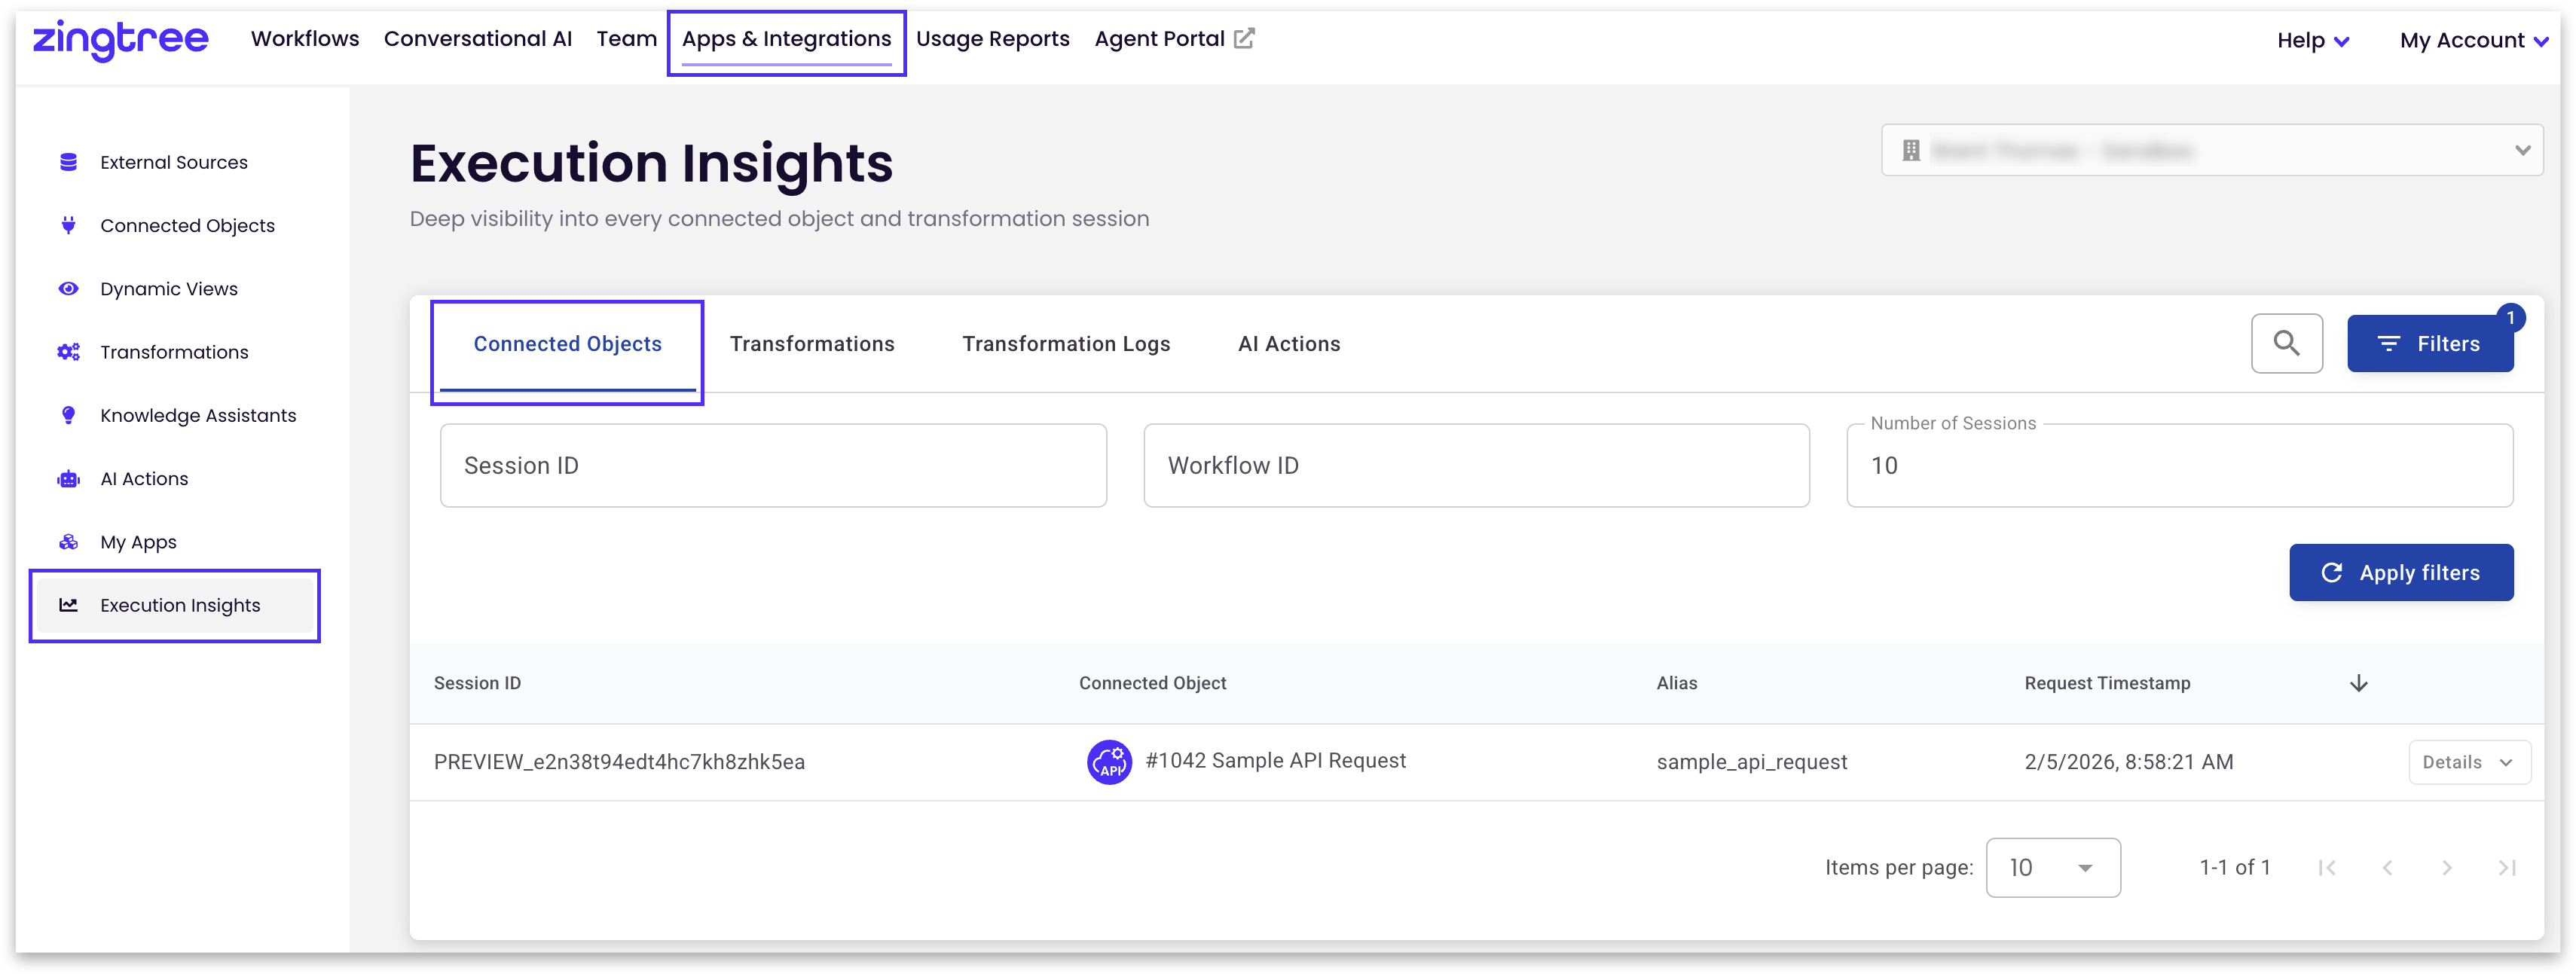Switch to the Transformation Logs tab
Viewport: 2576px width, 974px height.
pyautogui.click(x=1065, y=344)
